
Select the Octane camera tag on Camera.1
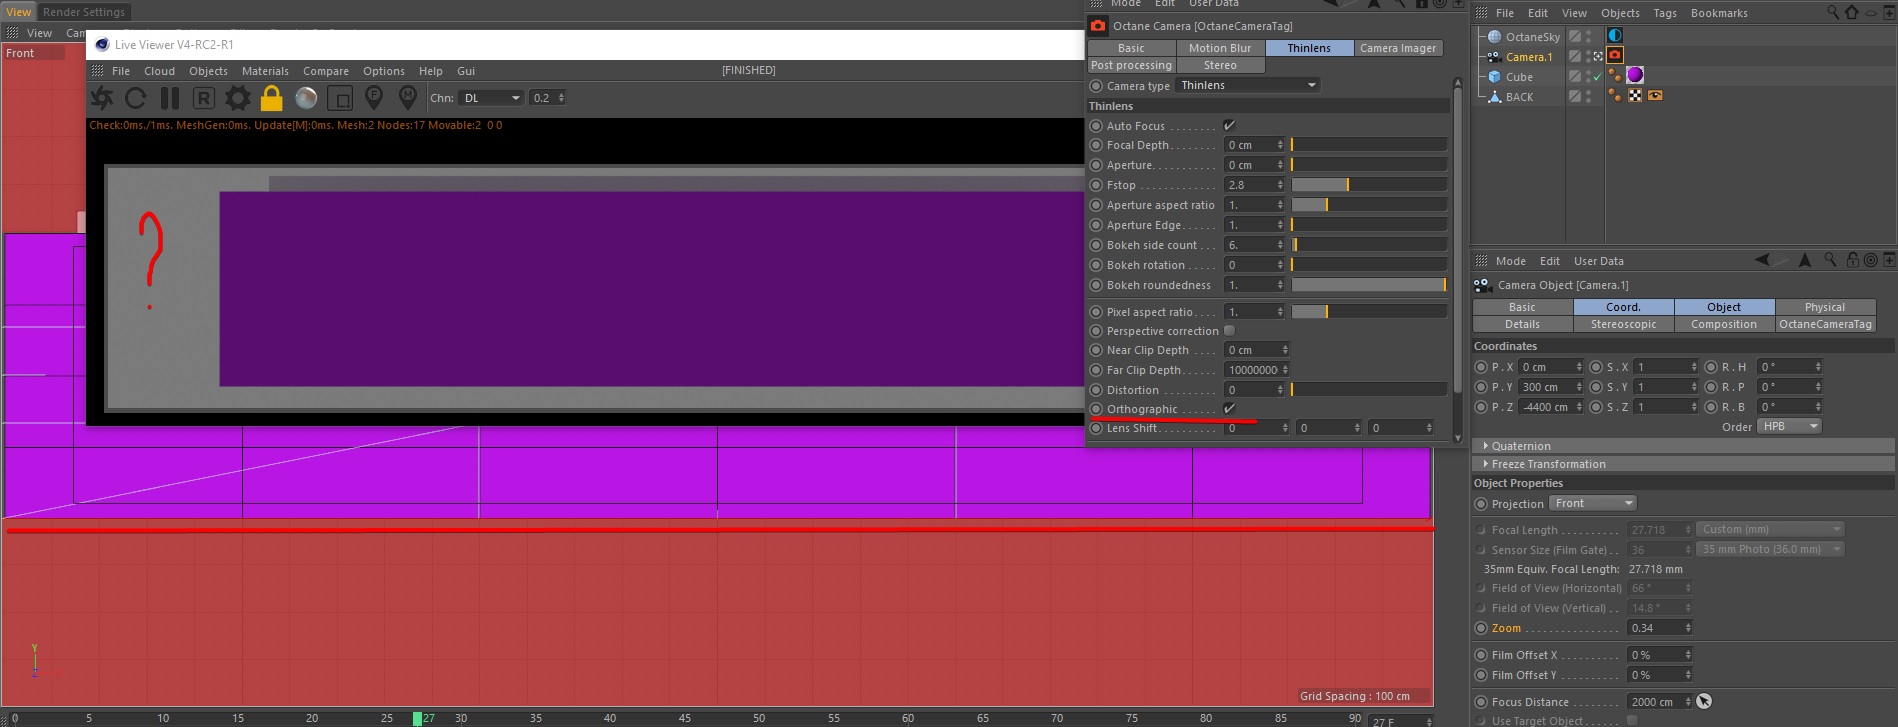click(1615, 56)
